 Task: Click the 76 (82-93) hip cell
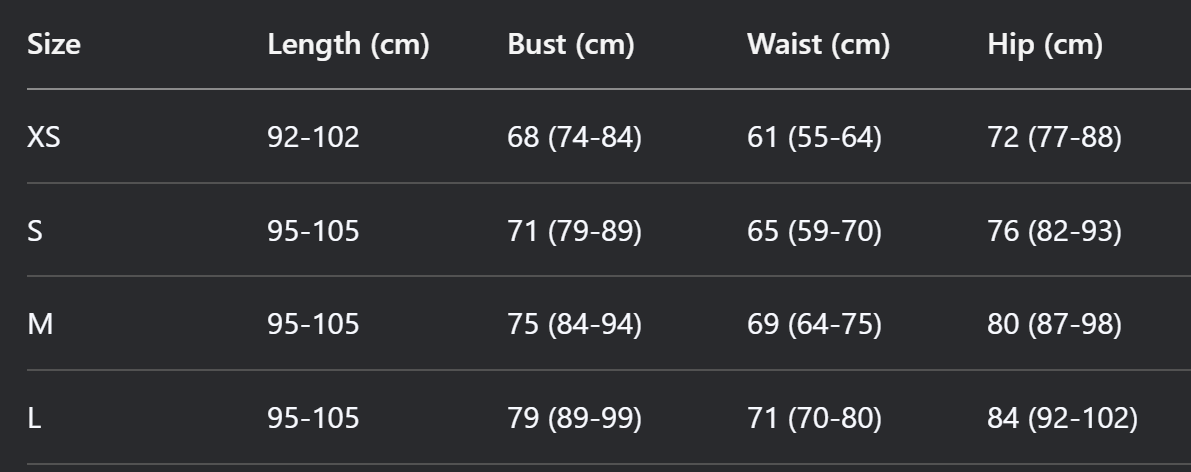(x=1055, y=231)
